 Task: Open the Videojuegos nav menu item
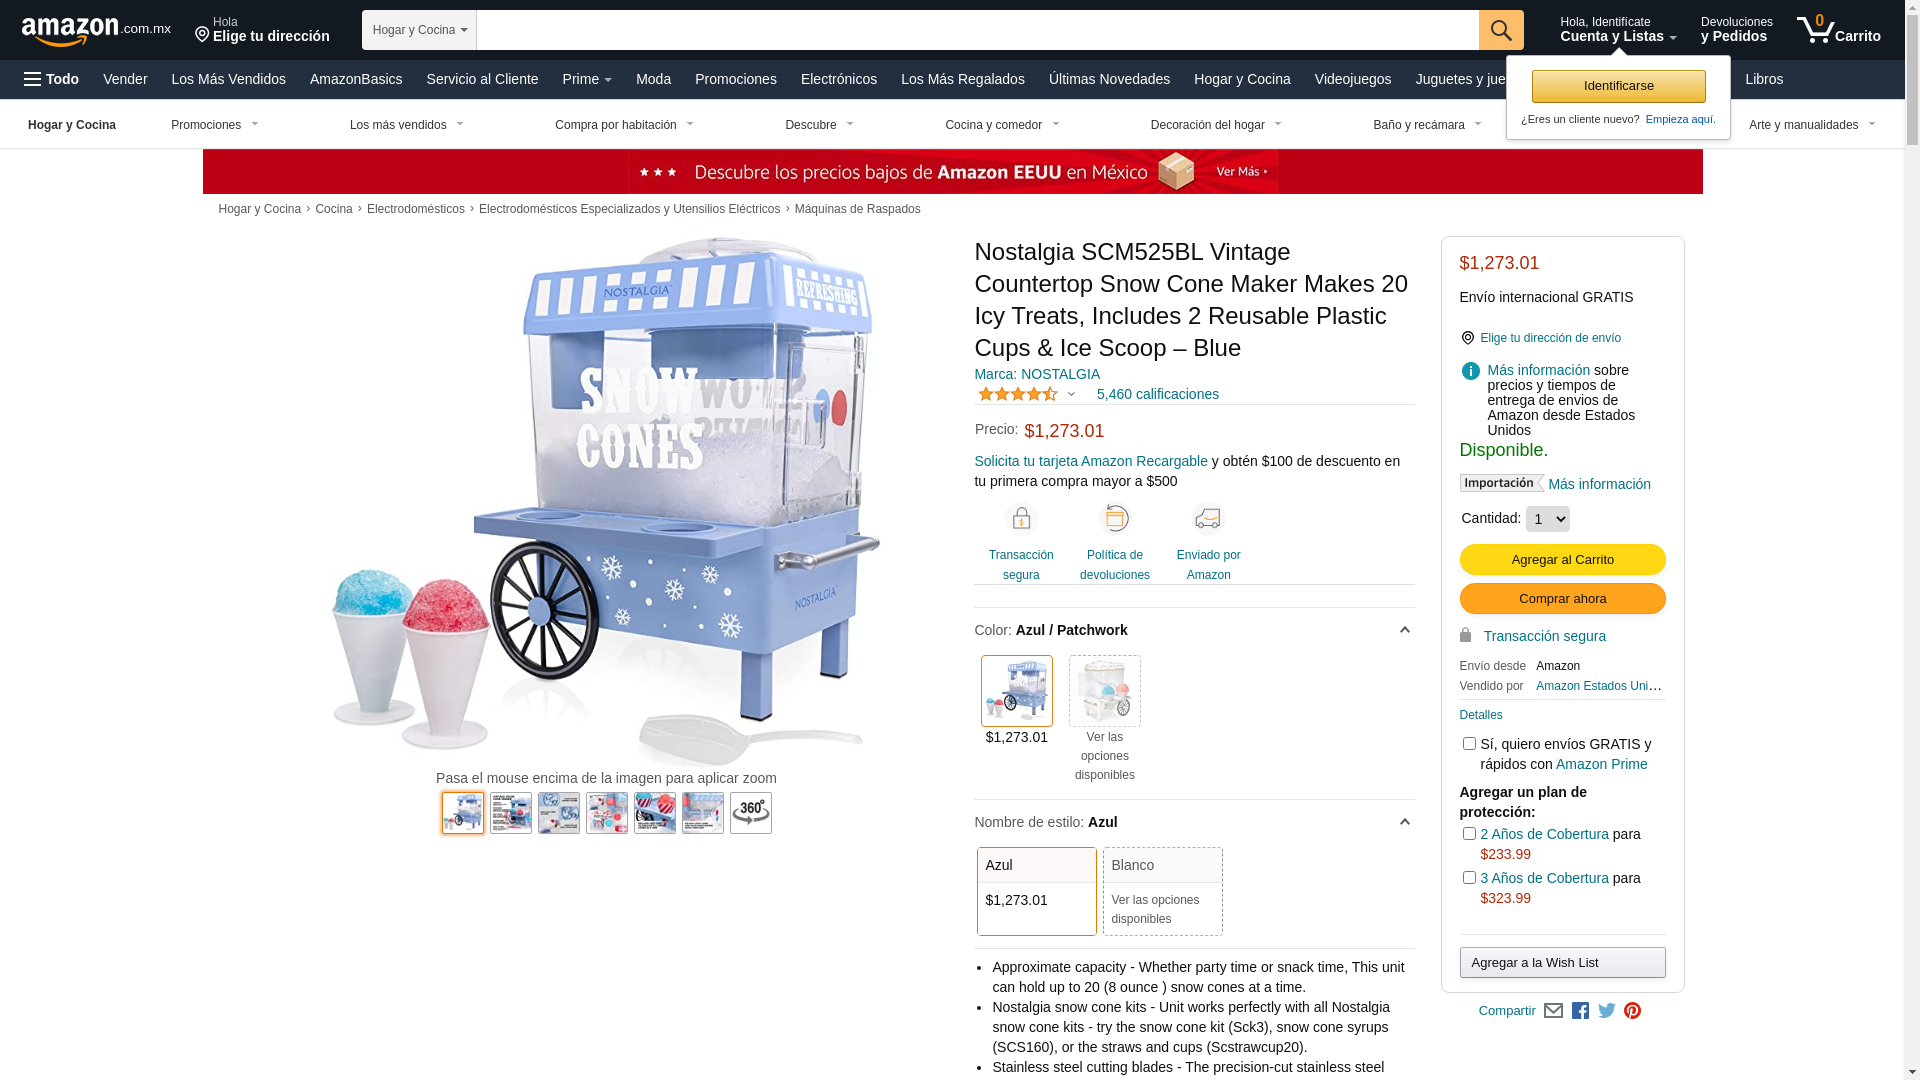[1352, 79]
